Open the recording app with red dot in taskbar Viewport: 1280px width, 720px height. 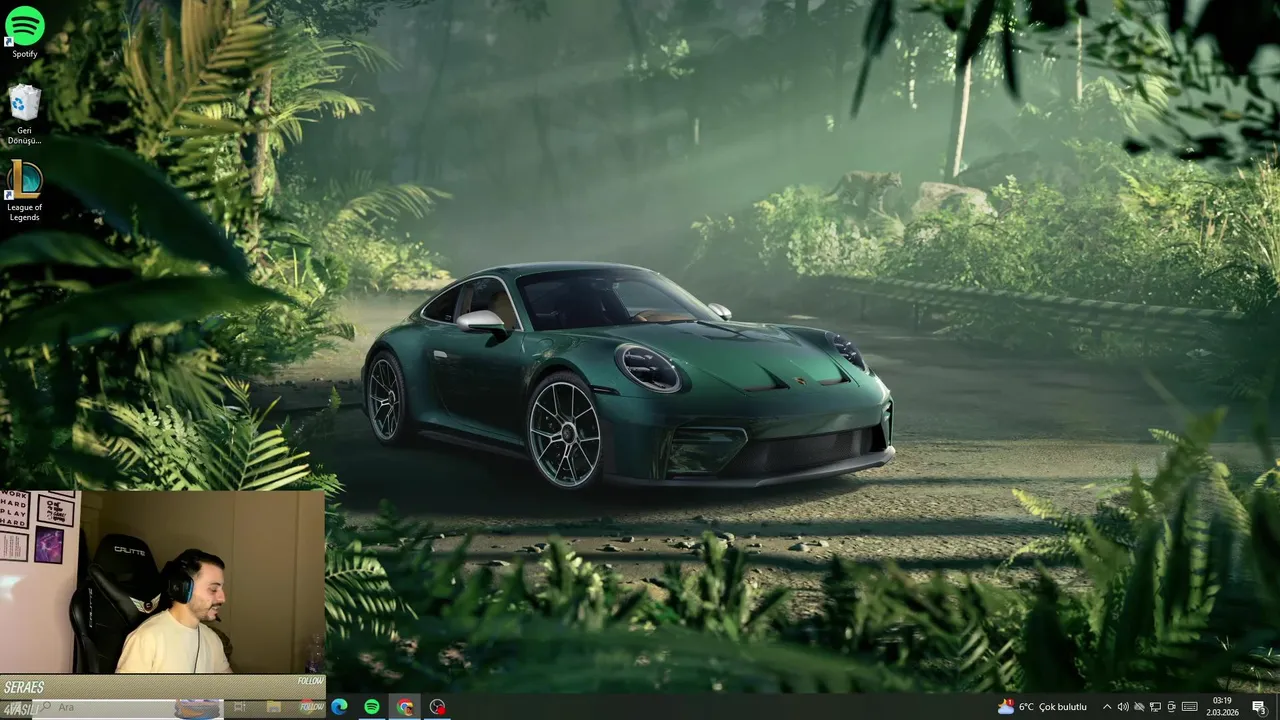pos(437,707)
